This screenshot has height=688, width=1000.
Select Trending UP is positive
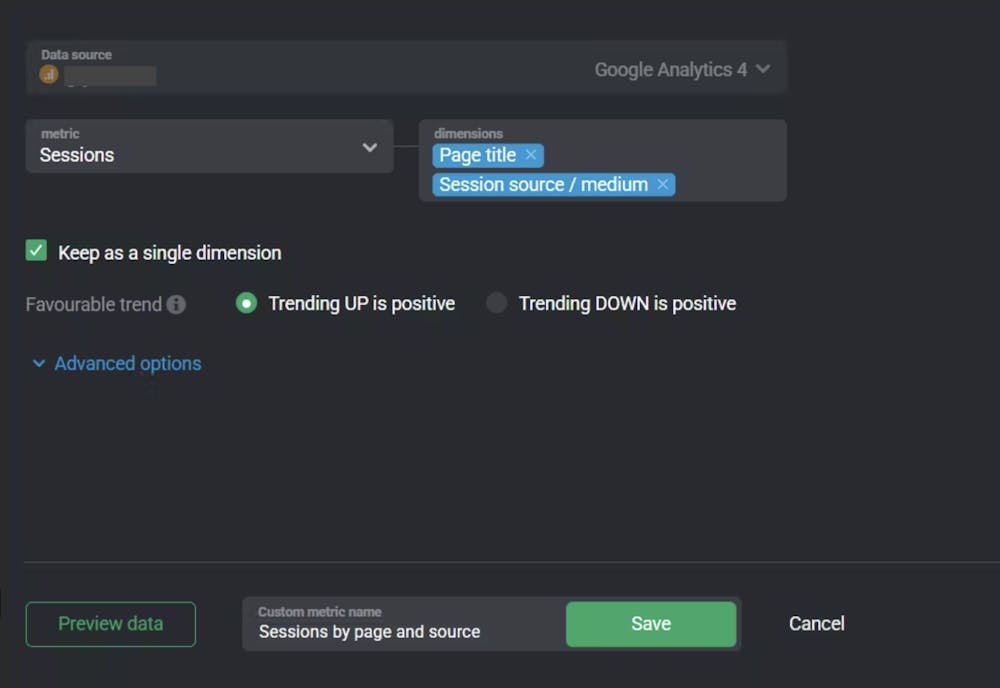[x=246, y=302]
